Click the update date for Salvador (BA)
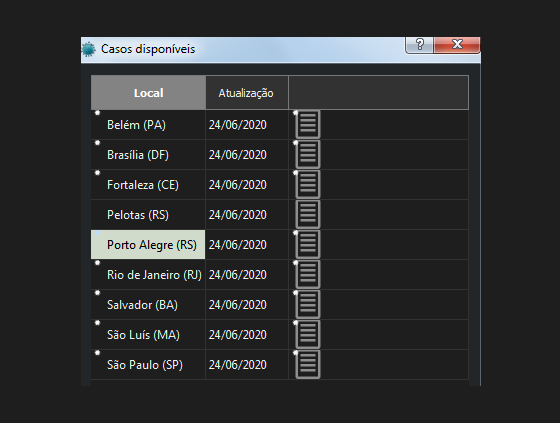This screenshot has width=560, height=423. coord(238,305)
